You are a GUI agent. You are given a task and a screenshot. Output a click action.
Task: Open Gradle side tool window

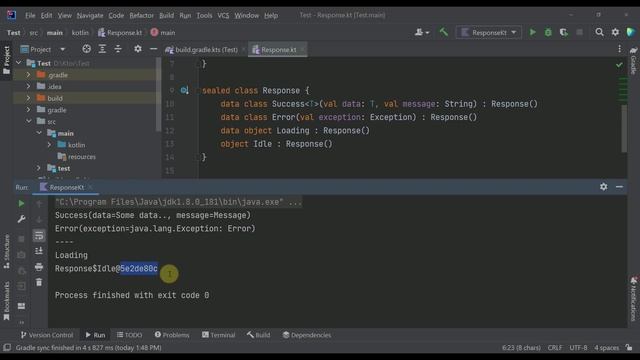coord(633,60)
